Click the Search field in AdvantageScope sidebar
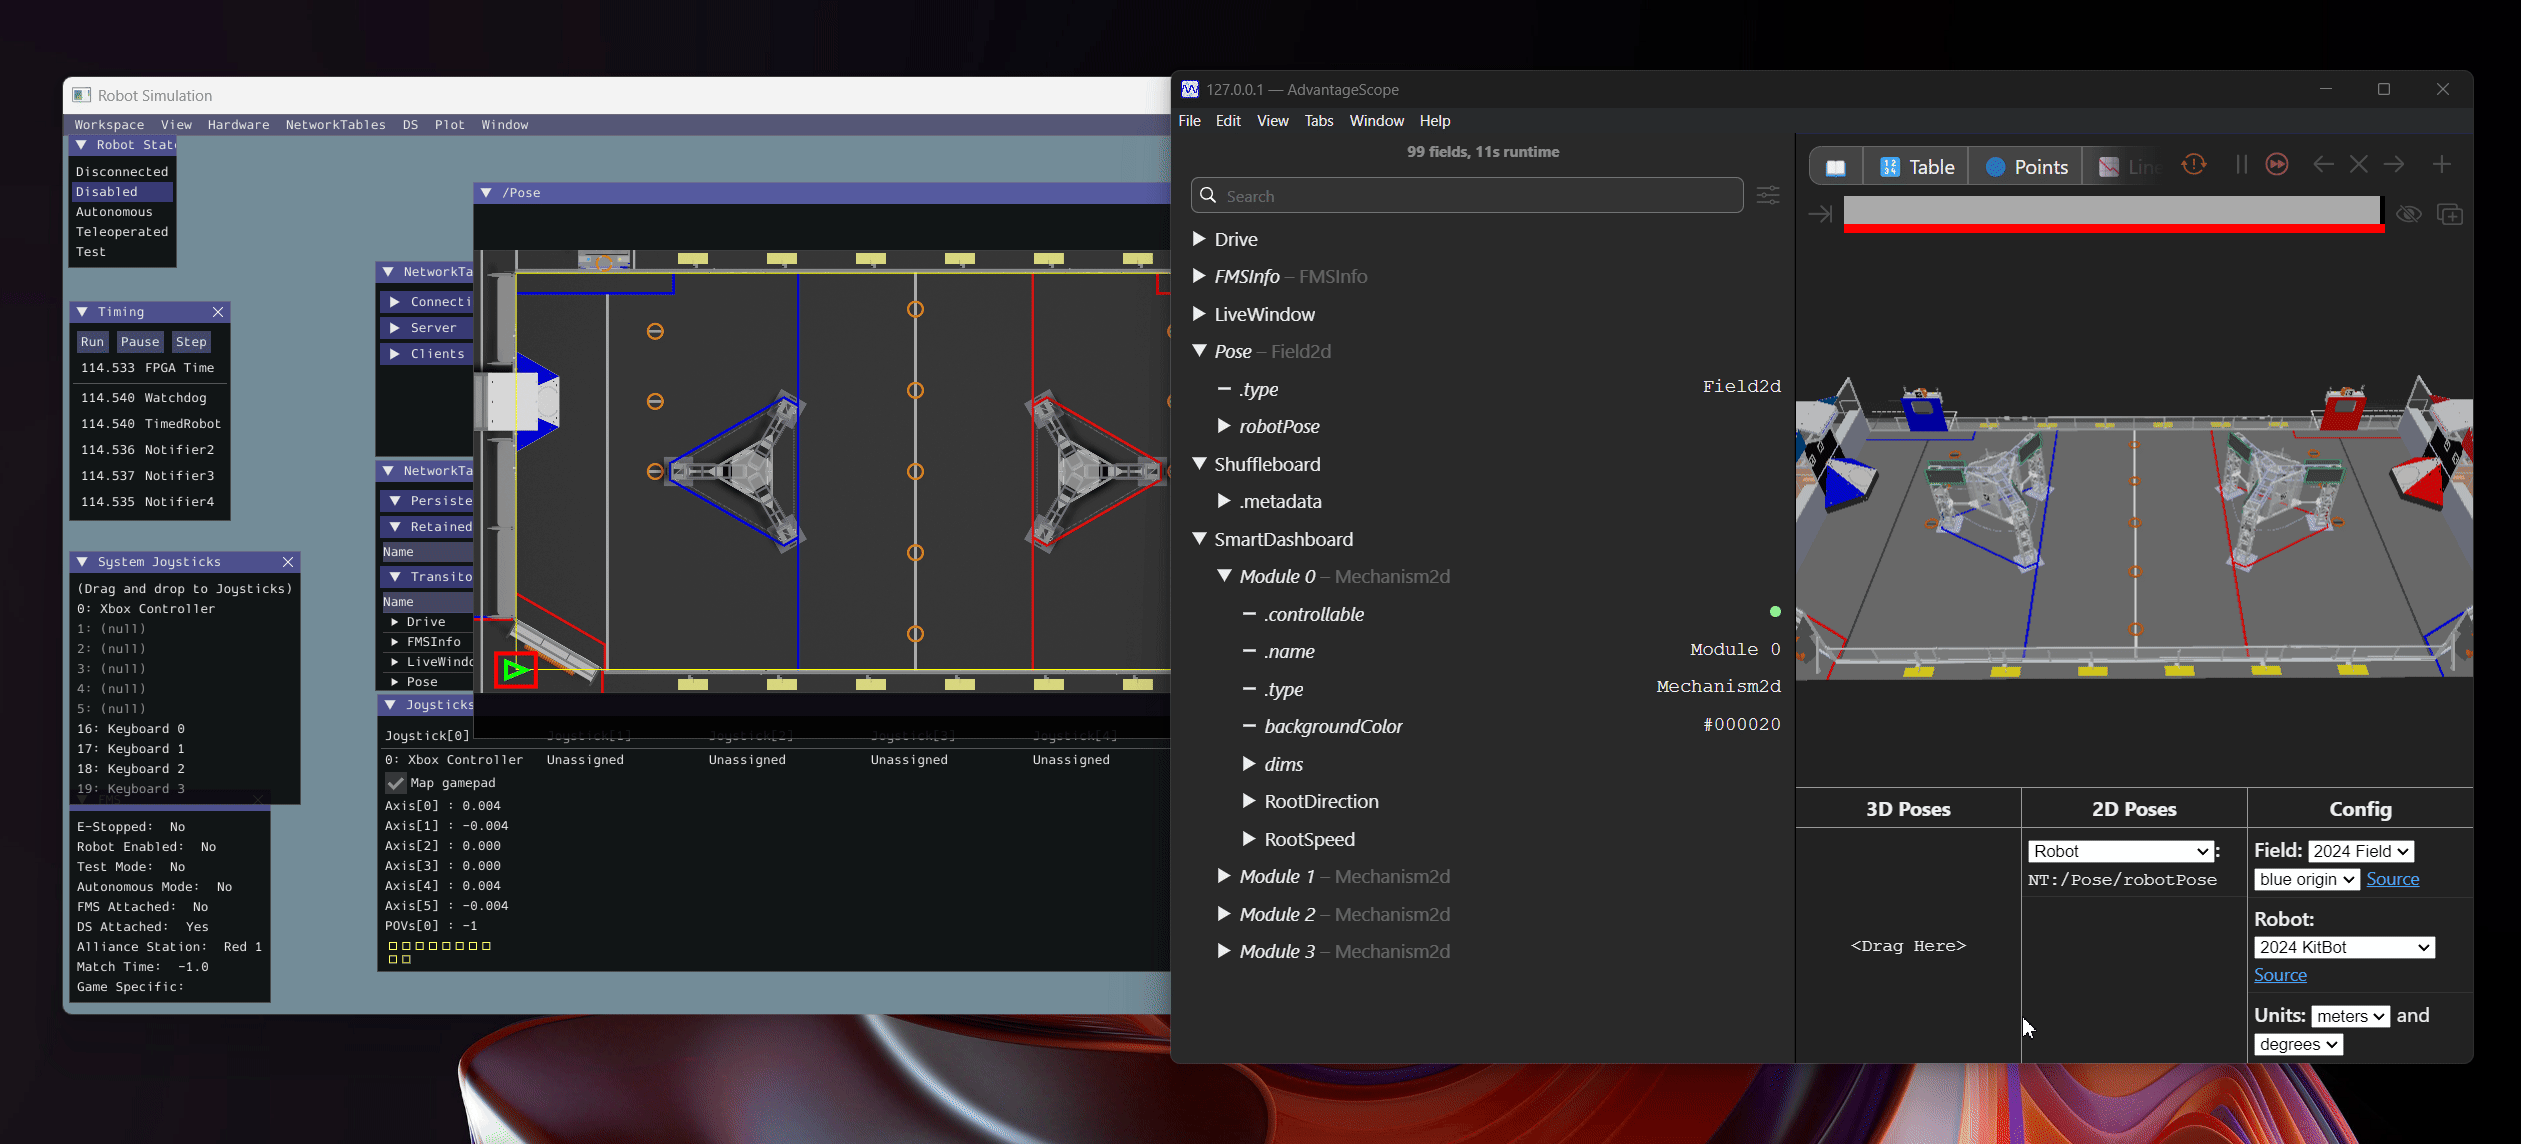This screenshot has height=1144, width=2521. pos(1466,196)
